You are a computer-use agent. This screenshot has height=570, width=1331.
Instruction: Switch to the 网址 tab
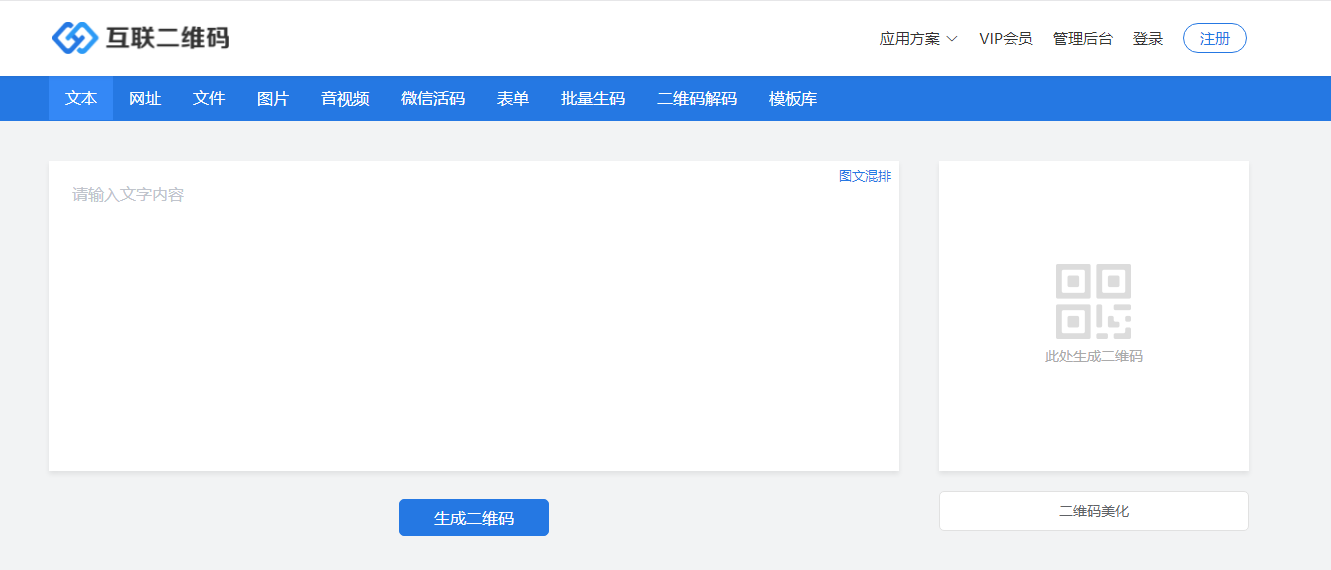[145, 99]
